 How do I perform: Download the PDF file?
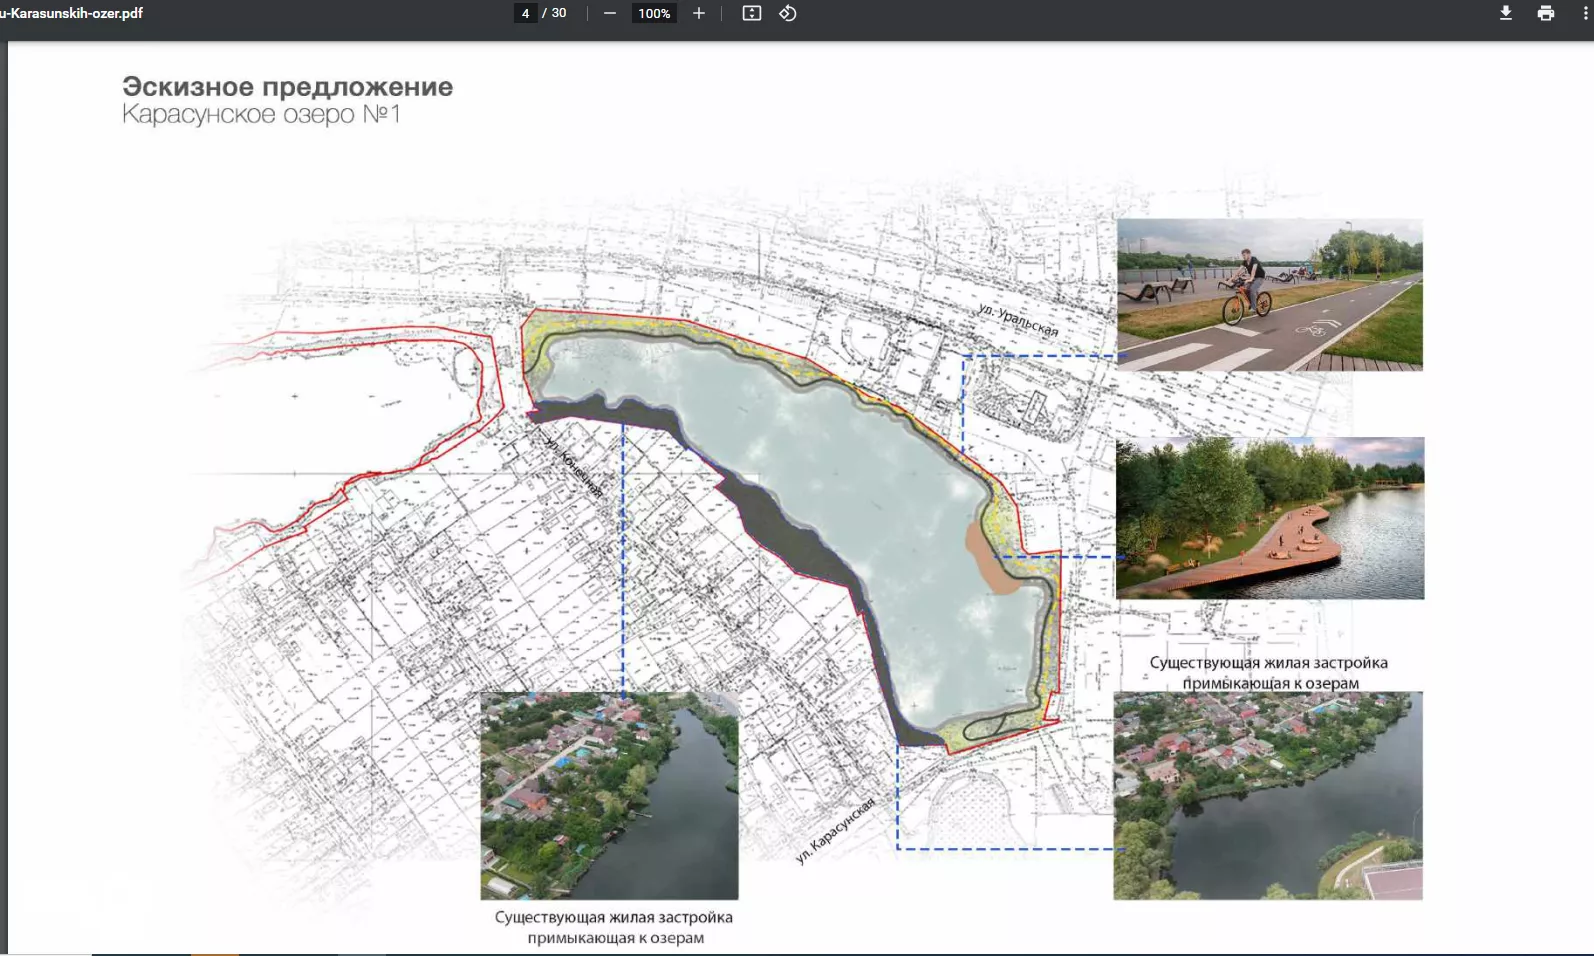tap(1505, 13)
